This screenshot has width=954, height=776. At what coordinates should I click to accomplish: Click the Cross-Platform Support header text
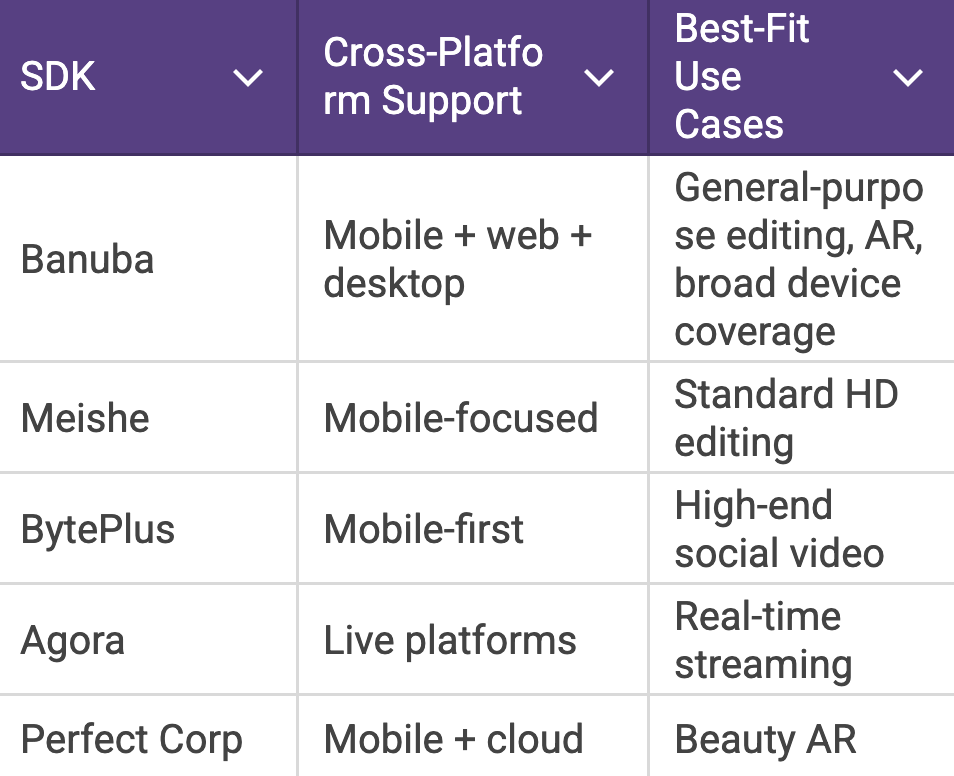(433, 77)
